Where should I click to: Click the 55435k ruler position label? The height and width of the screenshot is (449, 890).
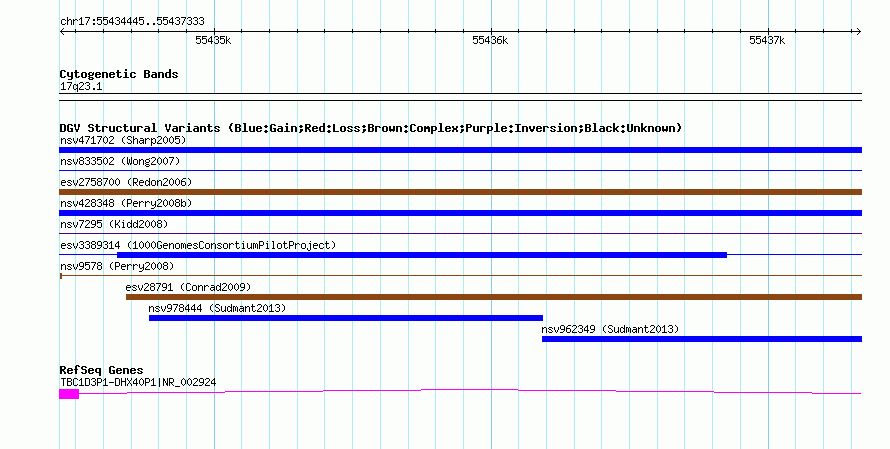[x=213, y=40]
